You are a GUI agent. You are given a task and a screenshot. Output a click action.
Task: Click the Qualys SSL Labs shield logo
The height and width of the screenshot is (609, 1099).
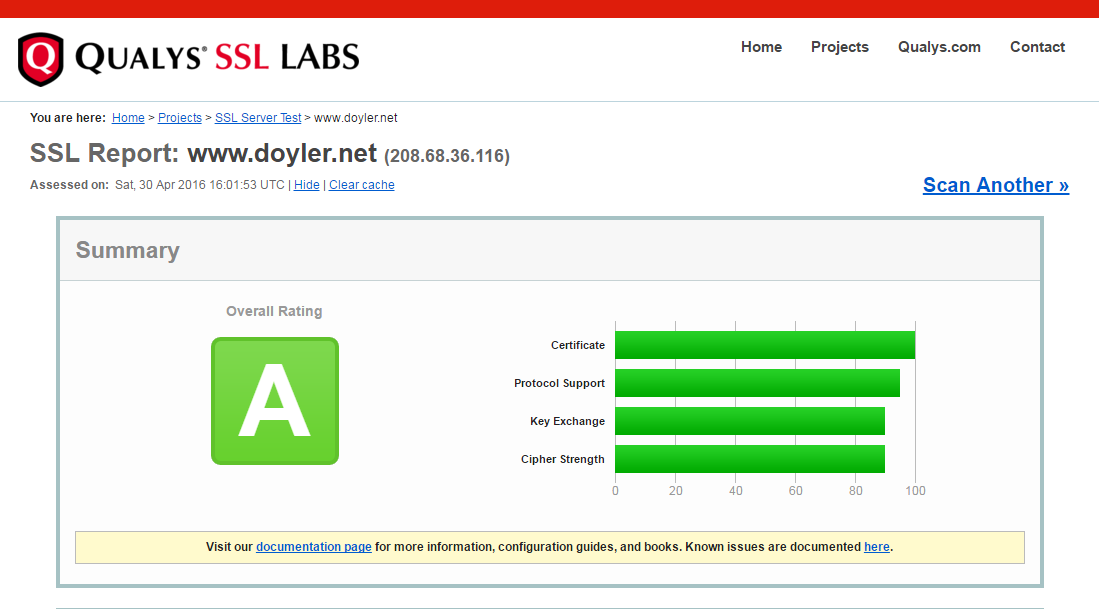[x=41, y=59]
